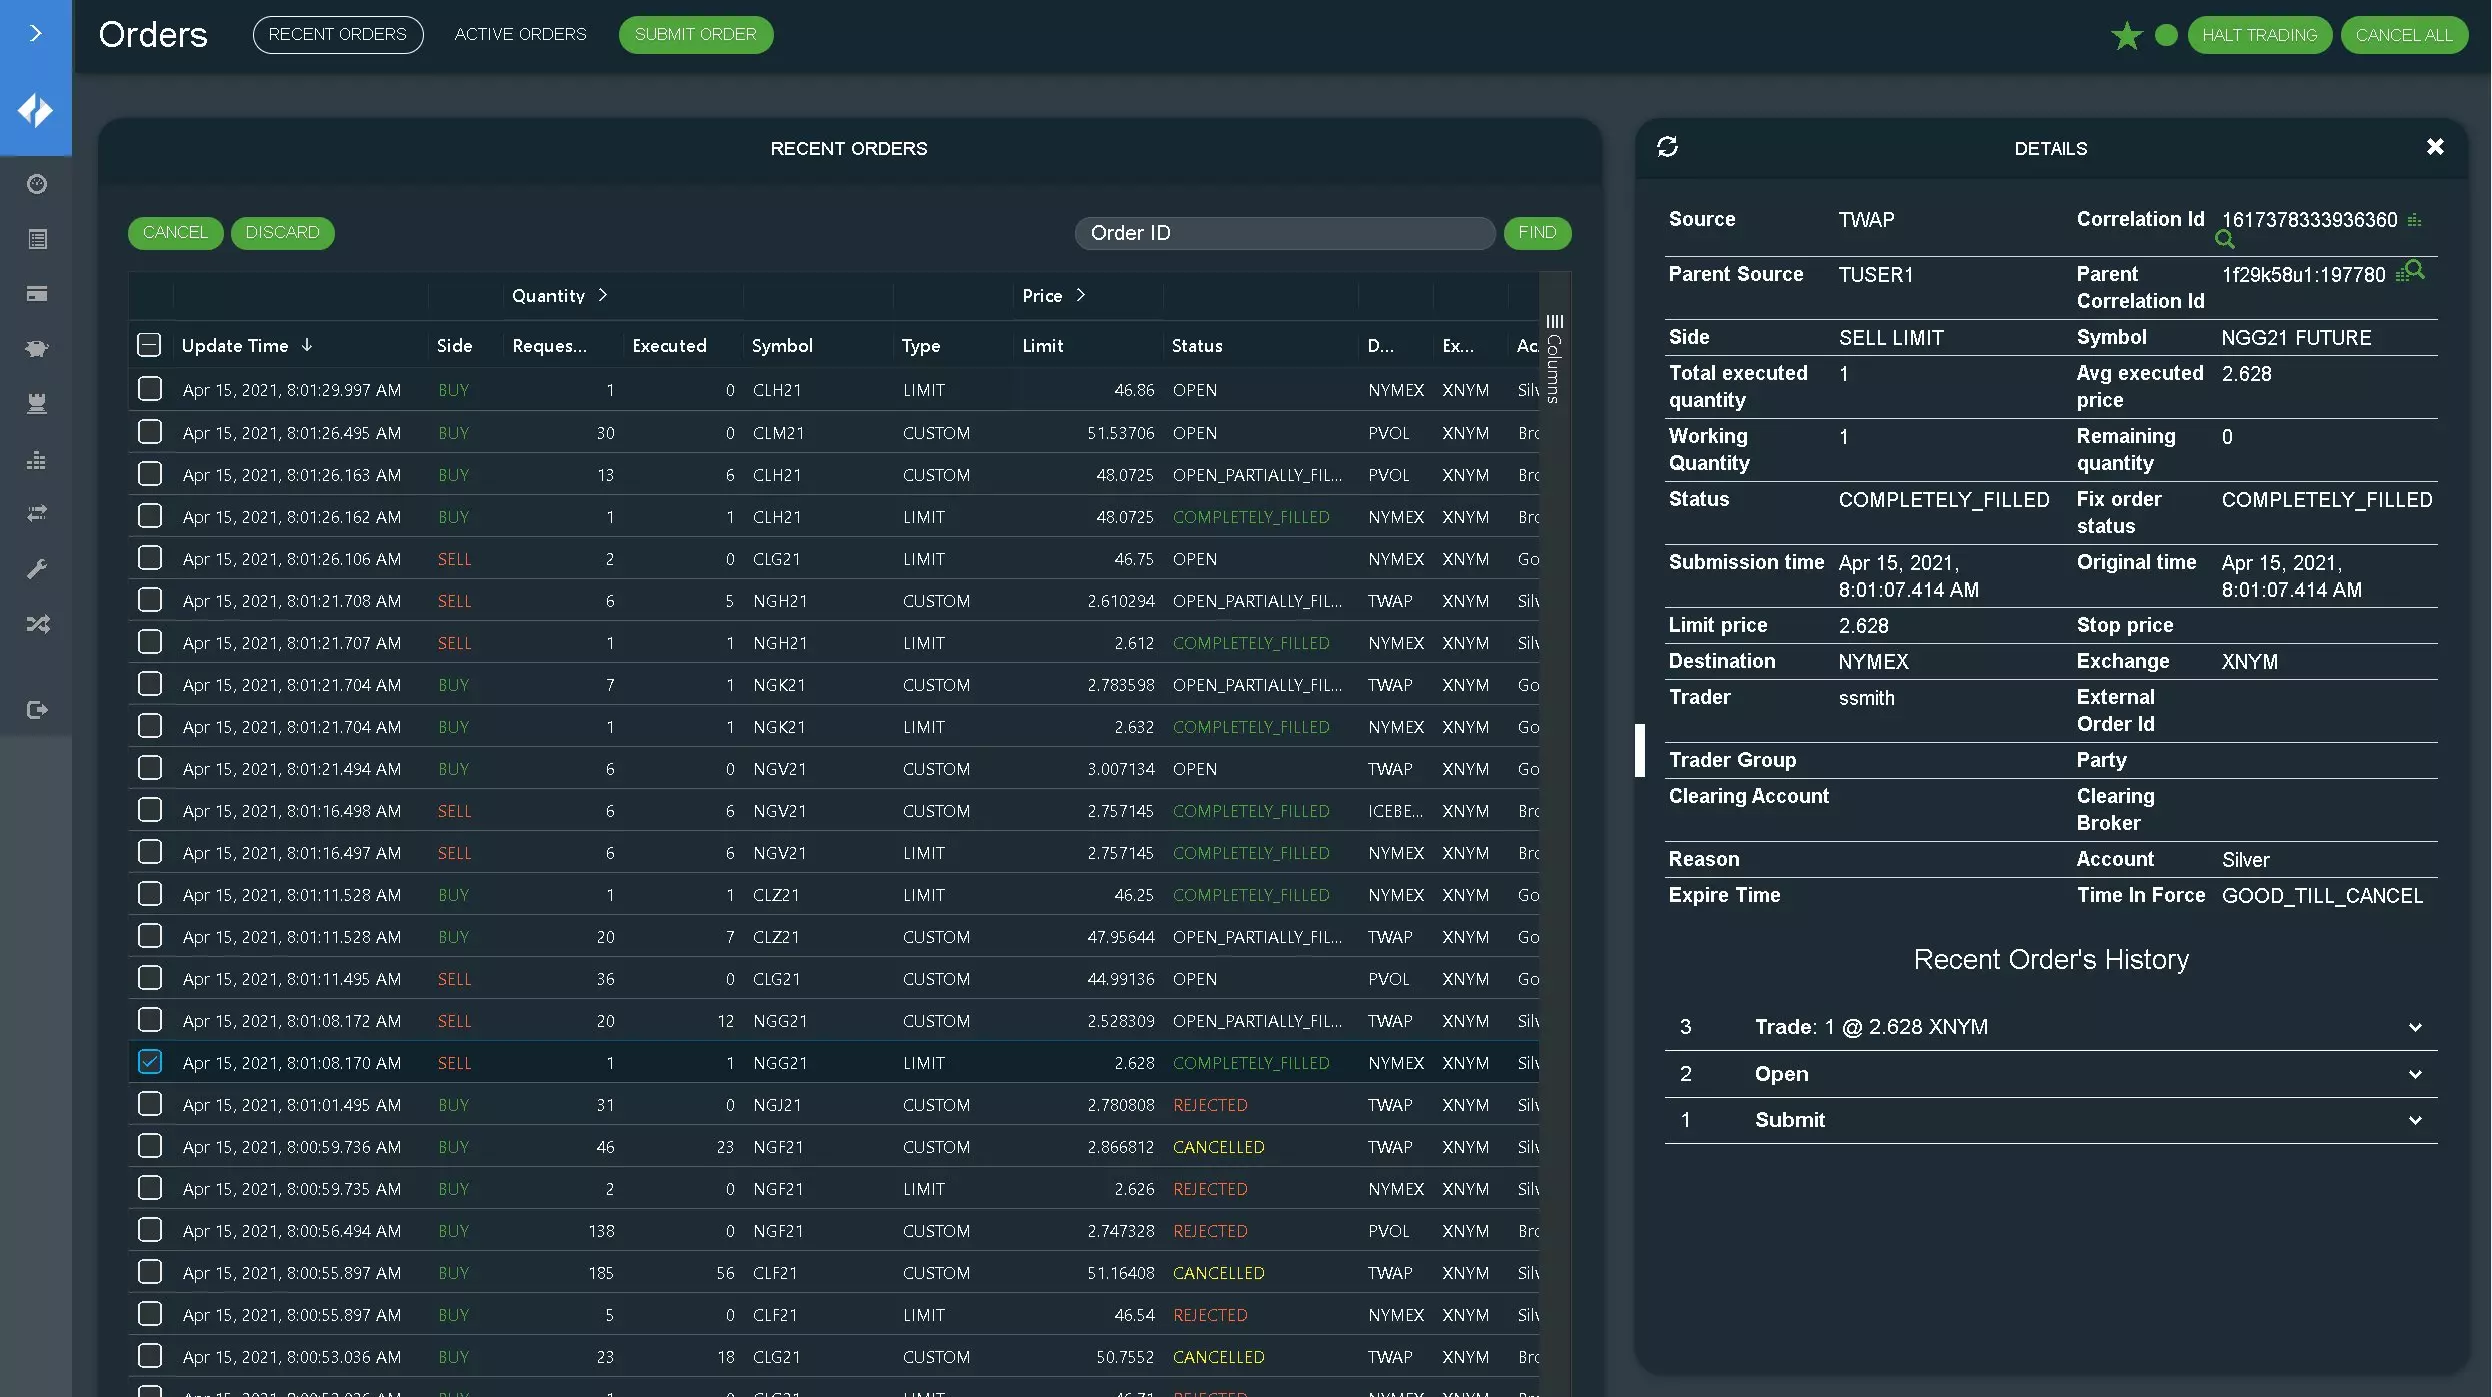
Task: Open the piggy bank icon in sidebar
Action: [37, 349]
